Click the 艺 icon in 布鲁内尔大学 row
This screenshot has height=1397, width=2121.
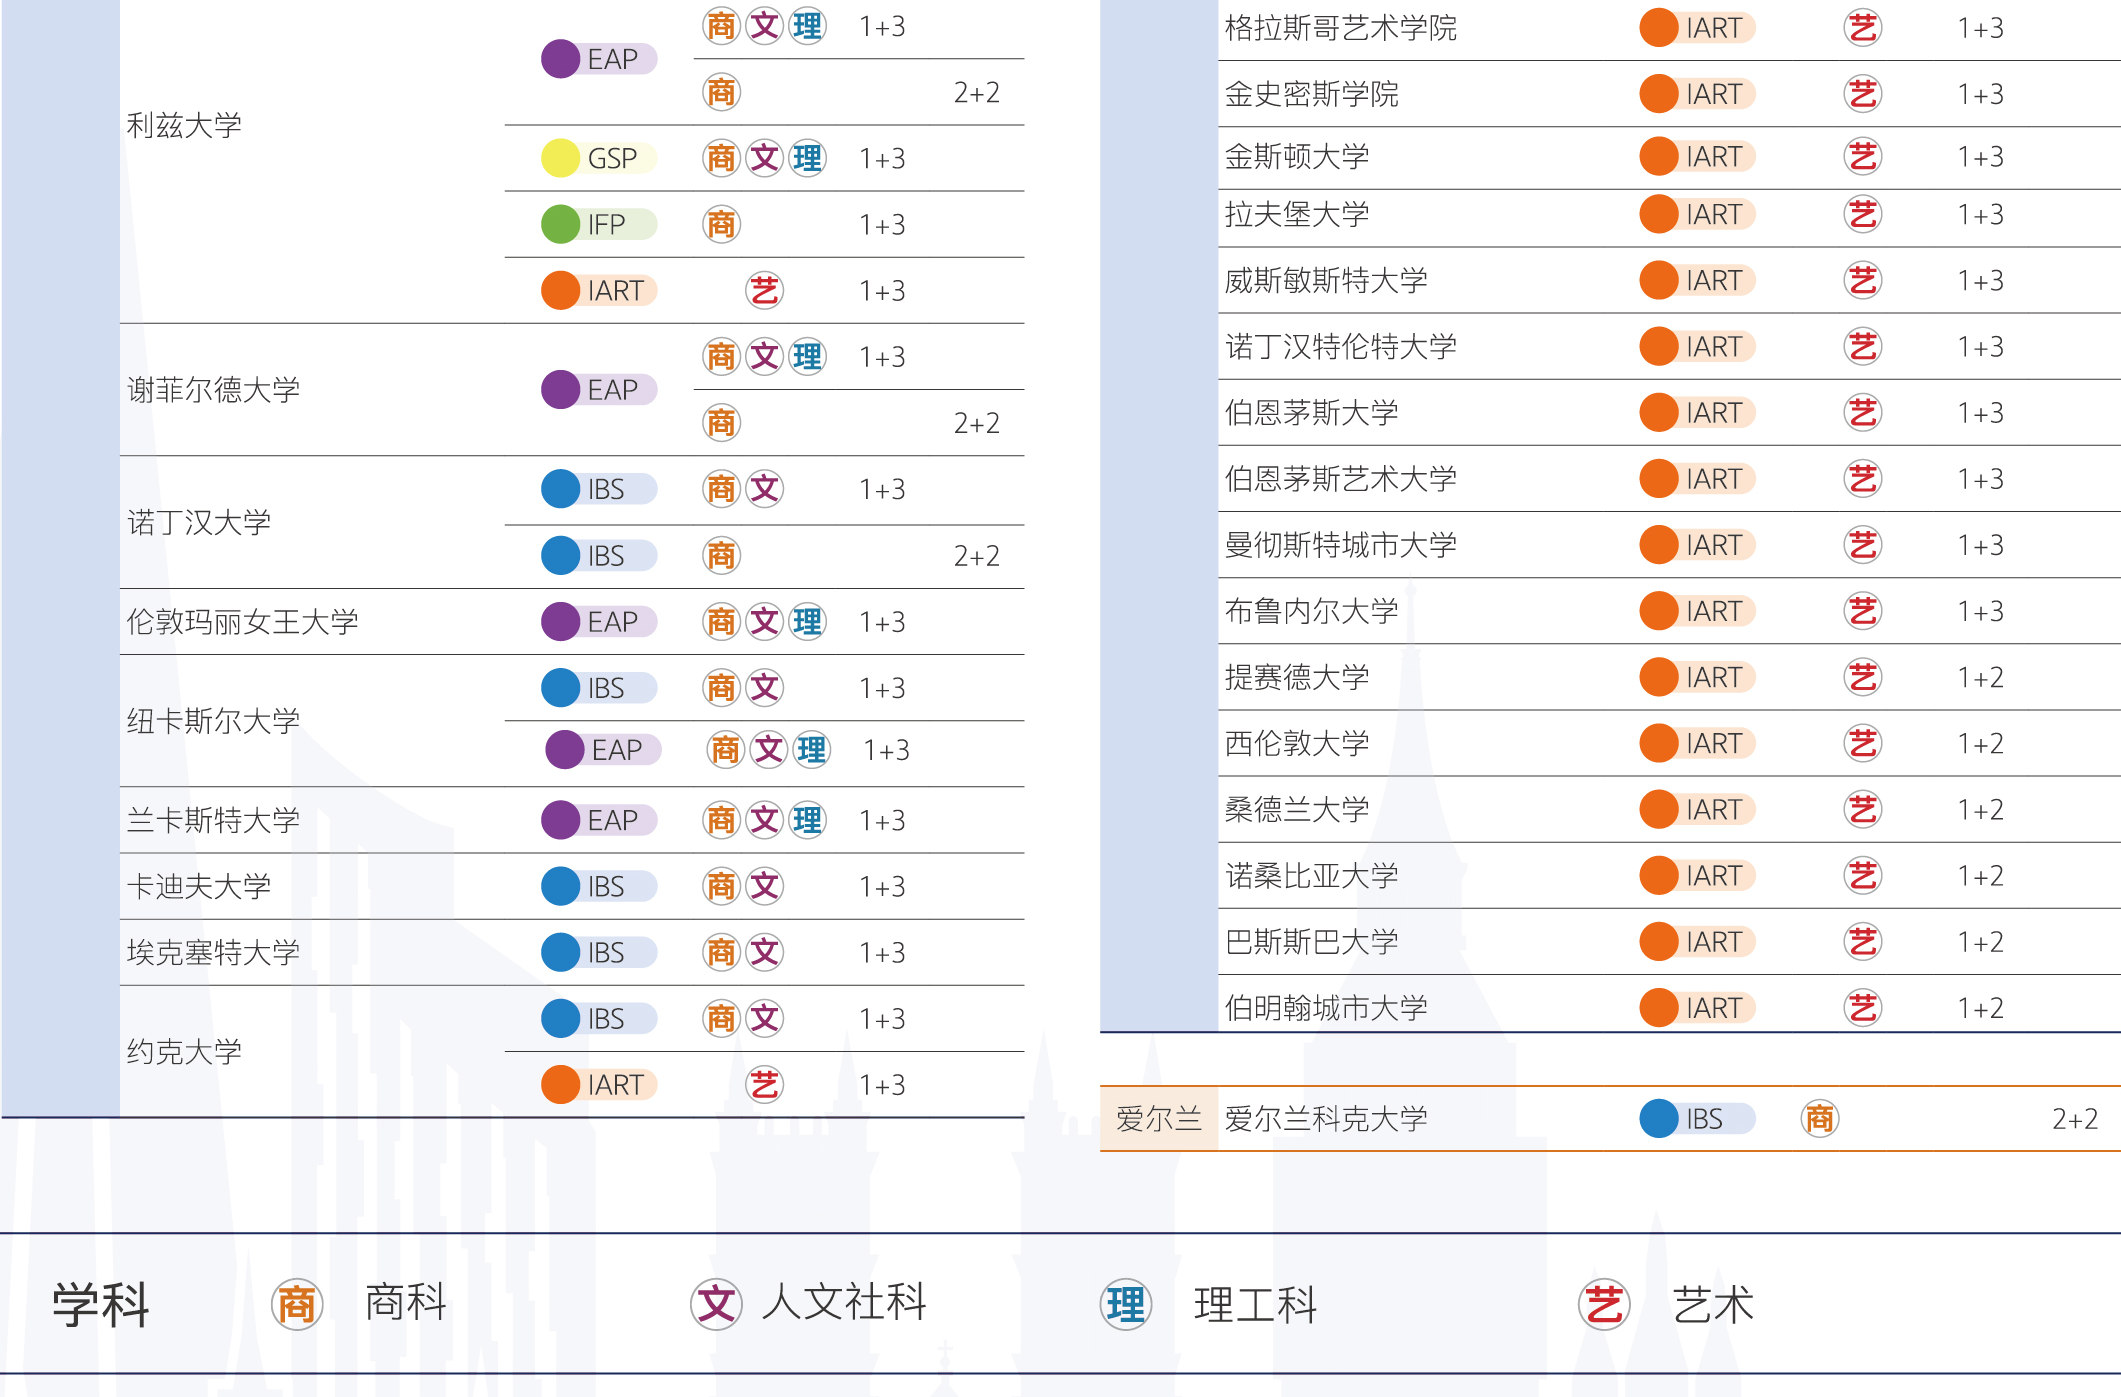point(1862,611)
